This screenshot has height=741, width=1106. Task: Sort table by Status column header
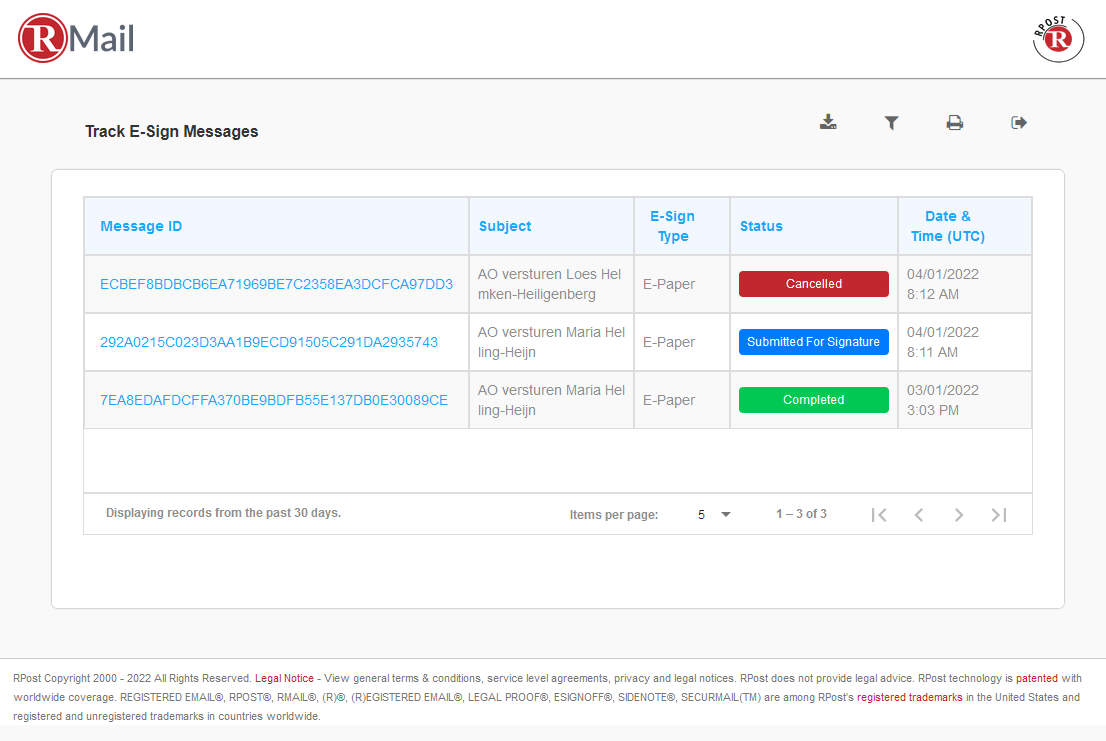click(761, 226)
